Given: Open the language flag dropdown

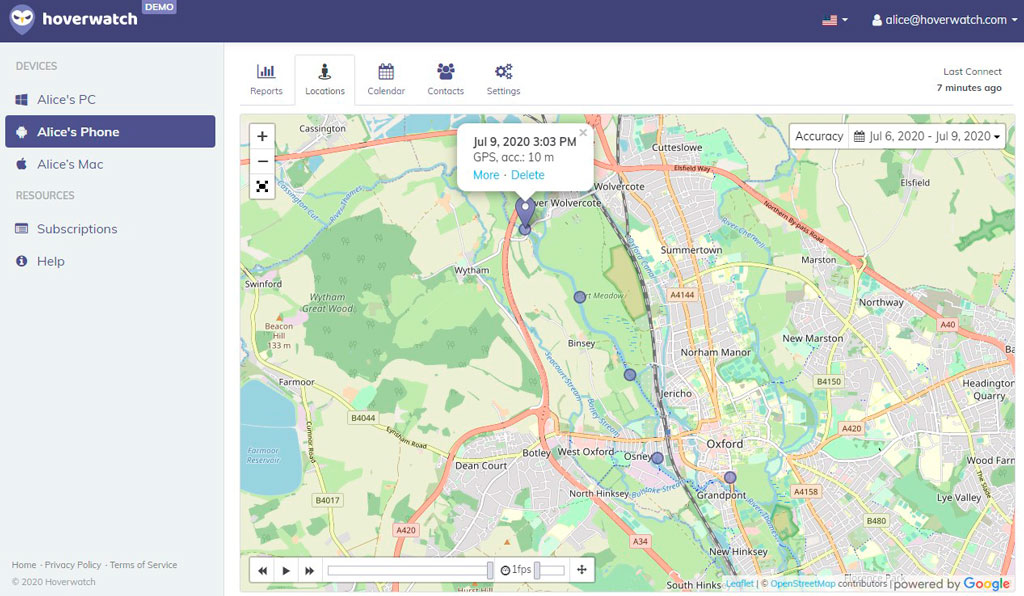Looking at the screenshot, I should (x=834, y=20).
